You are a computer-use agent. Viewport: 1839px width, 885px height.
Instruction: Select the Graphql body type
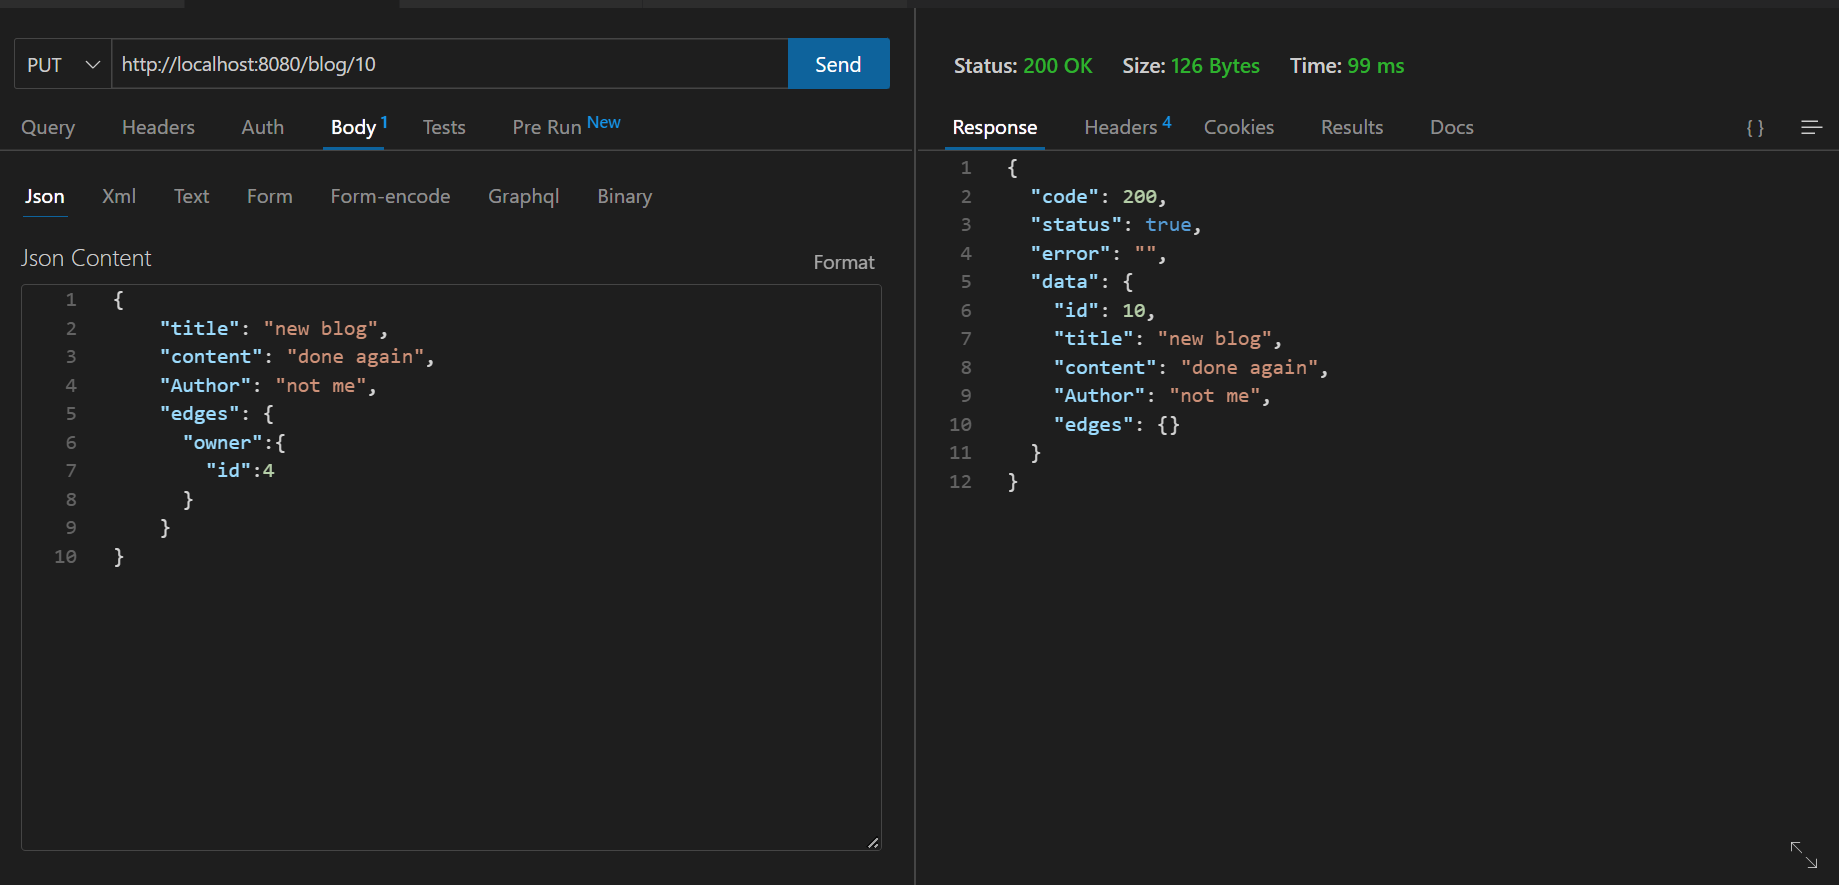point(524,196)
